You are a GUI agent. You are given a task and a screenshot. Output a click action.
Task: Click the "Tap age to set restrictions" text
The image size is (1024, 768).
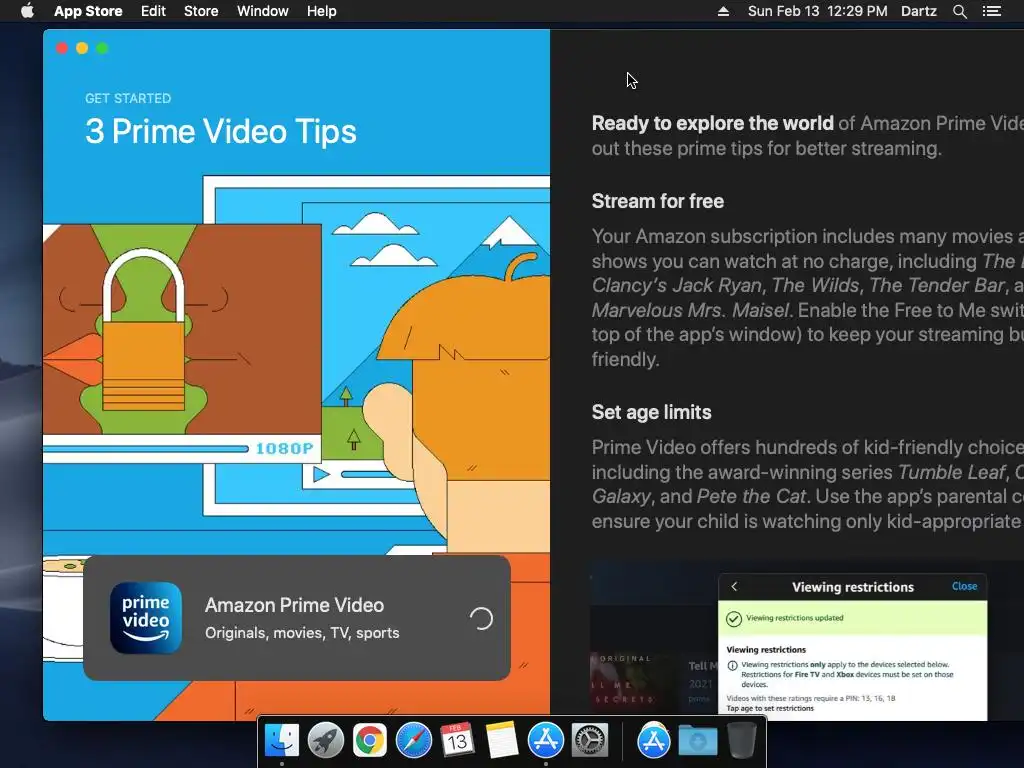point(770,708)
